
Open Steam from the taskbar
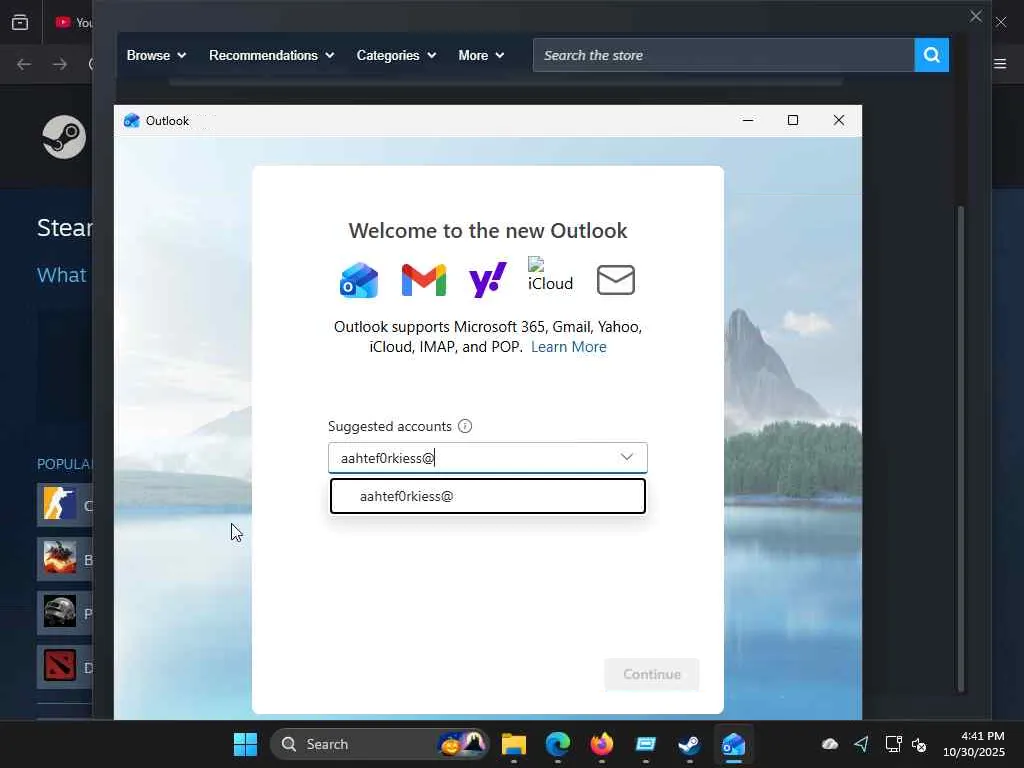tap(689, 744)
